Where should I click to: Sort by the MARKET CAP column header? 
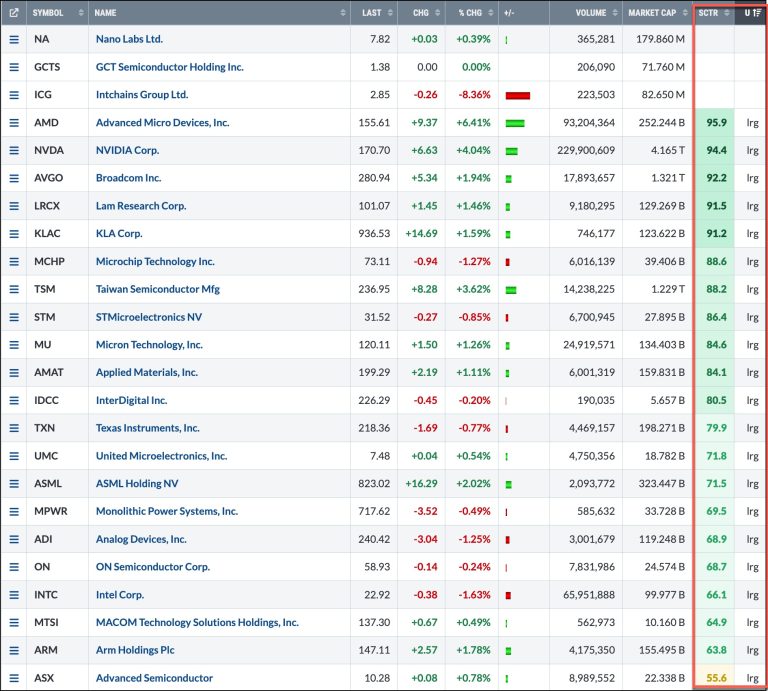click(x=652, y=13)
